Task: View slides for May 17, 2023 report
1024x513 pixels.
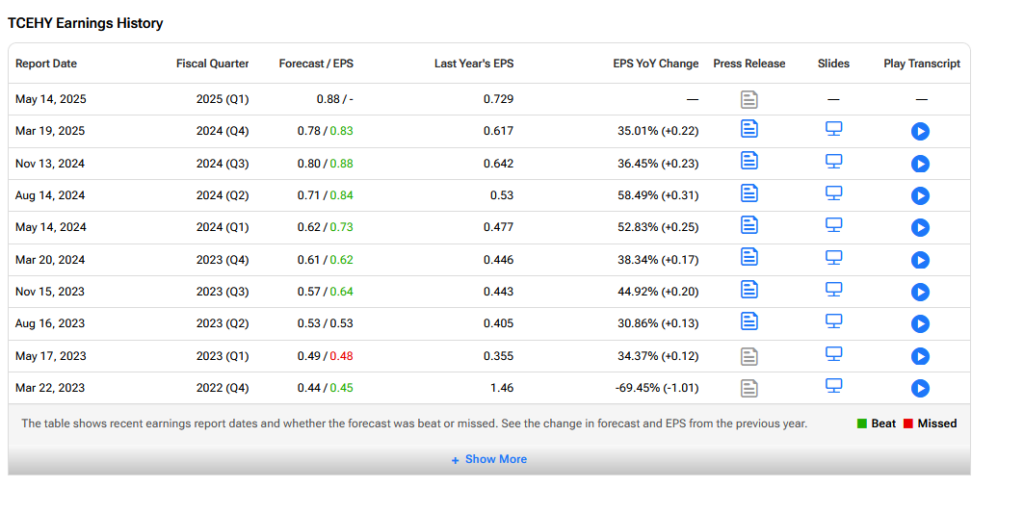Action: click(833, 353)
